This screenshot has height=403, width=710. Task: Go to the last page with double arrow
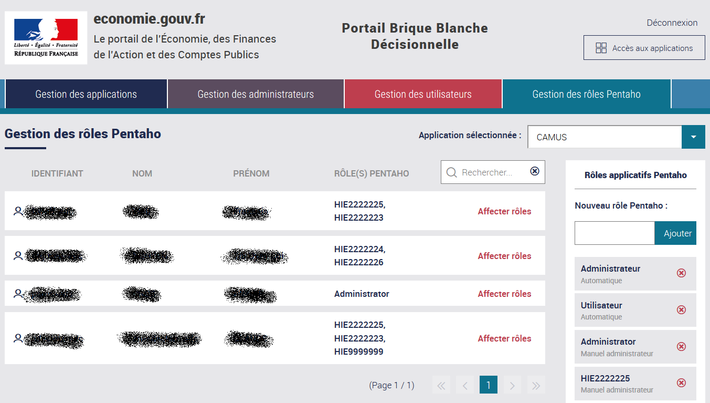tap(536, 385)
